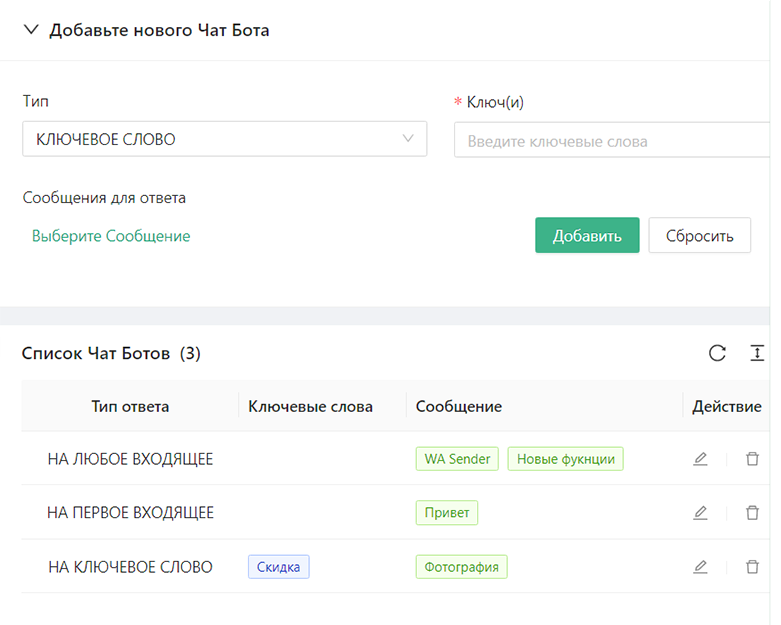Focus the Введите ключевые слова input field
The width and height of the screenshot is (781, 625).
coord(610,141)
